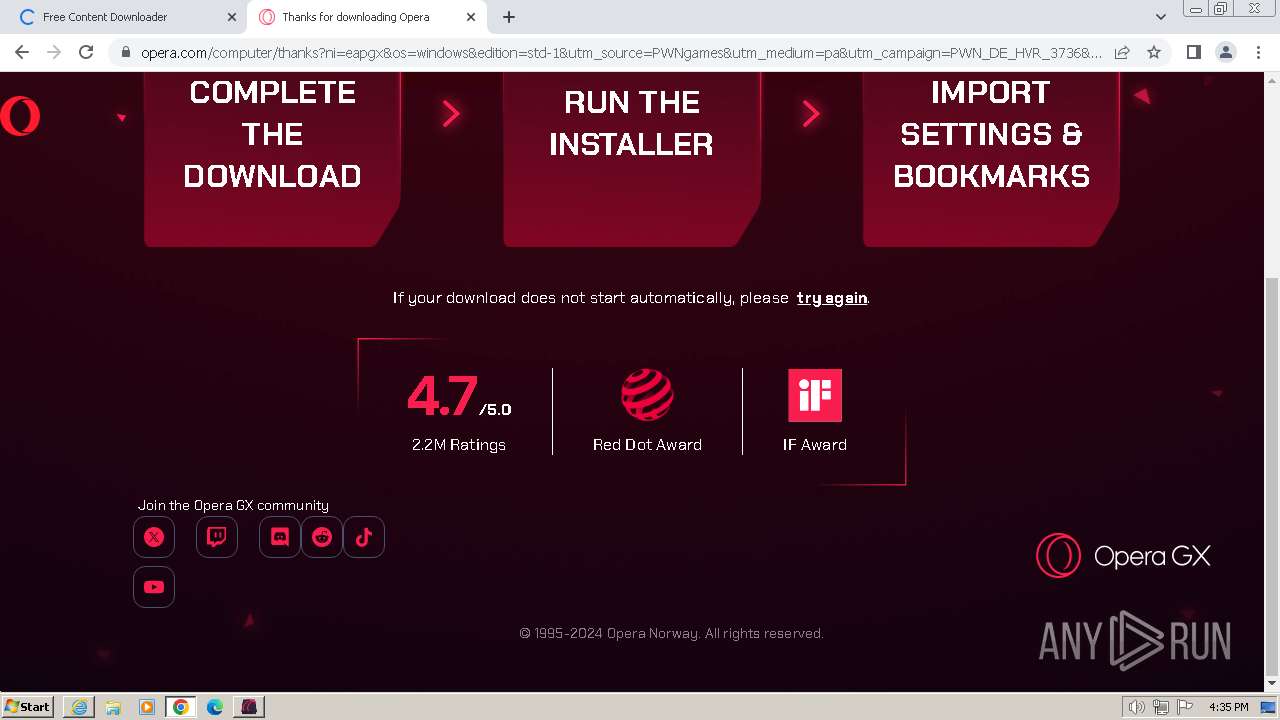
Task: Close the Free Content Downloader tab
Action: pos(231,17)
